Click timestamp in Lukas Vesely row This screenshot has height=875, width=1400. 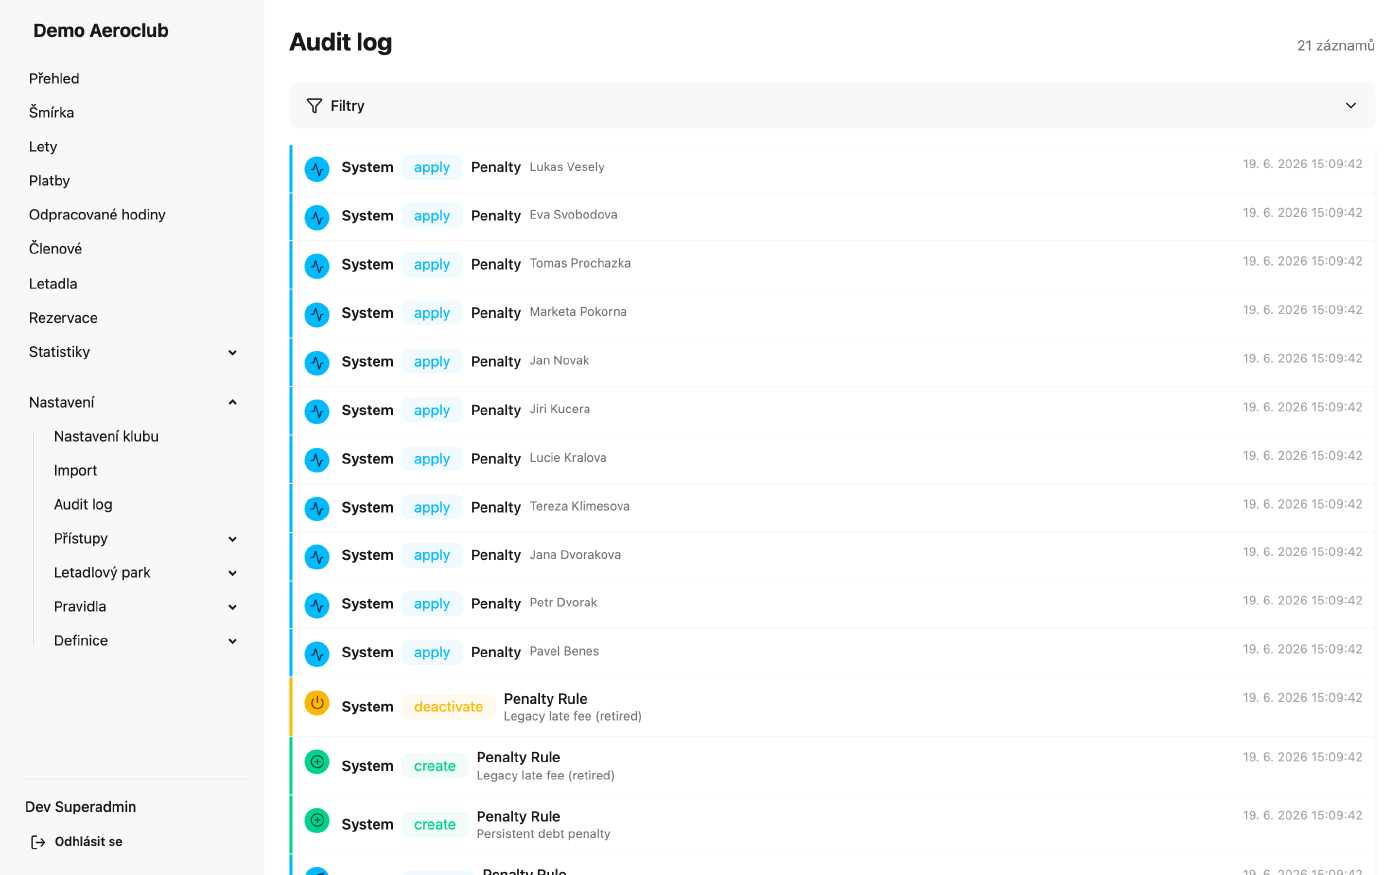pyautogui.click(x=1302, y=164)
